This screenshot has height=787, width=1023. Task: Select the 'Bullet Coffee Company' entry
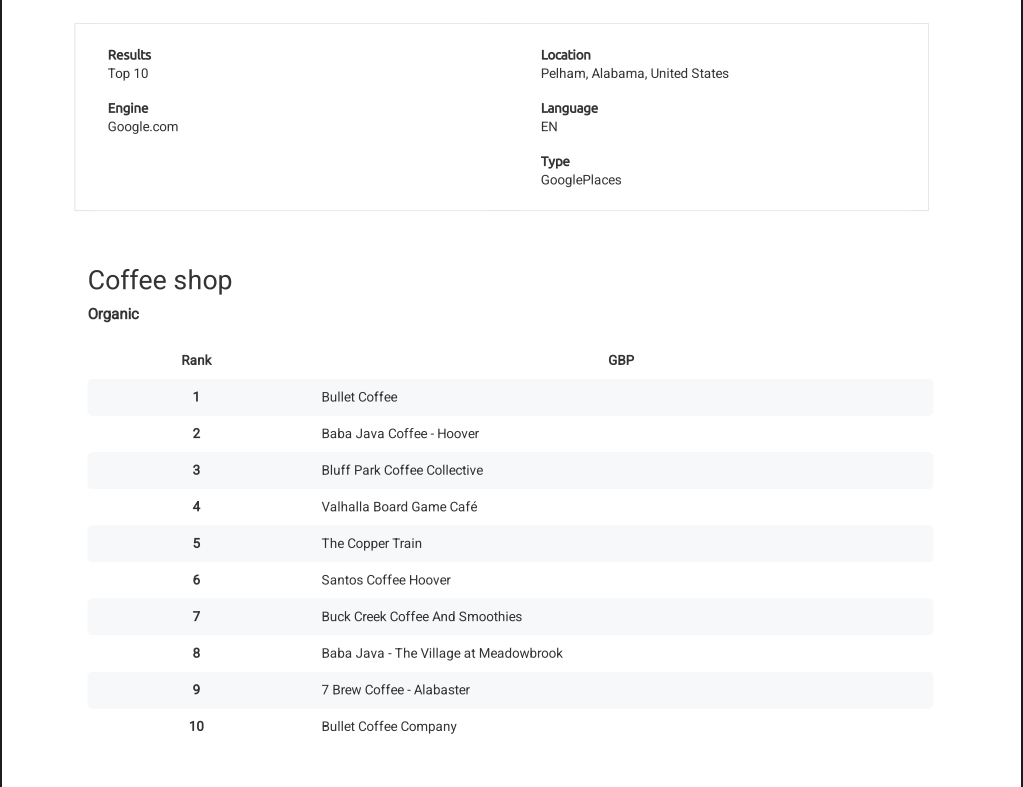pos(389,726)
